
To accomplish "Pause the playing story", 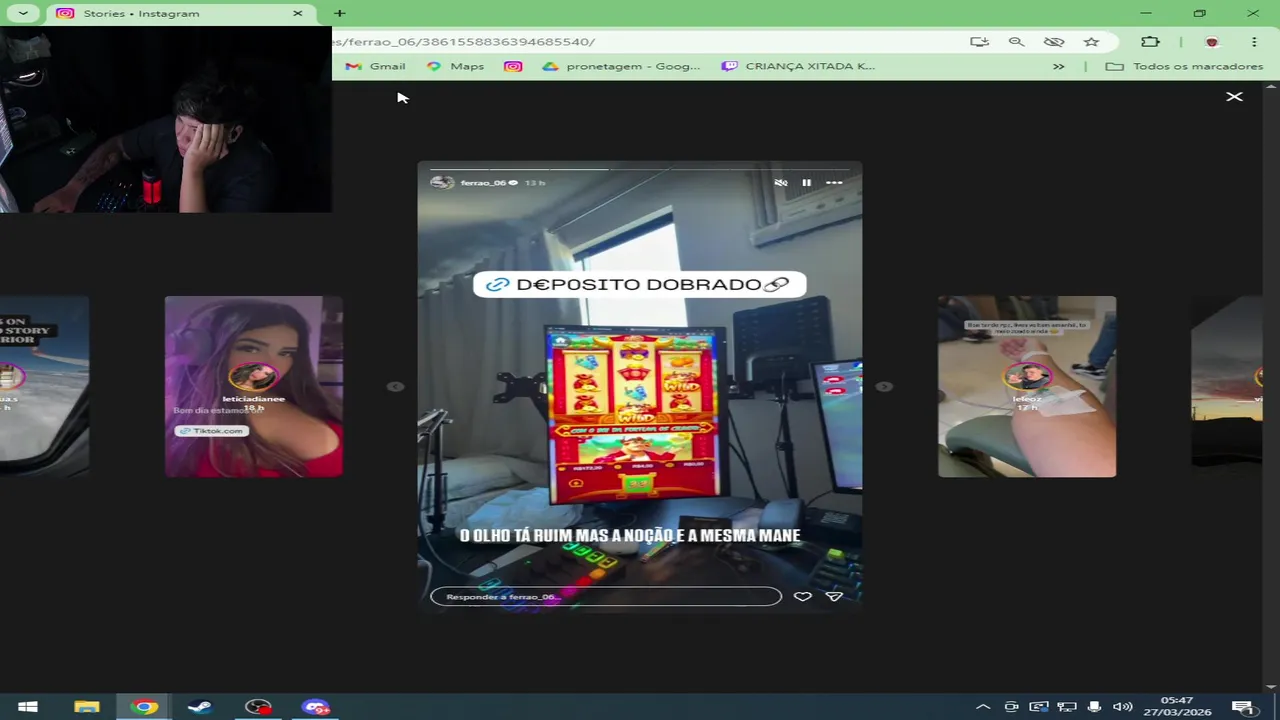I will [x=806, y=183].
